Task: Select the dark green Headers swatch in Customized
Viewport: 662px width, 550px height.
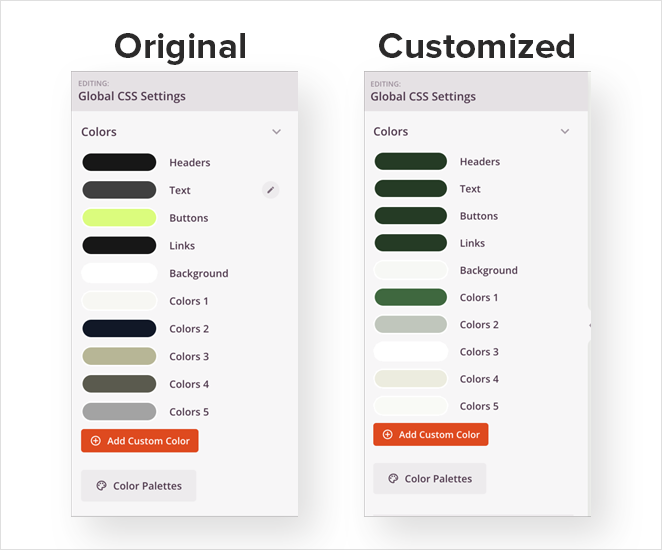Action: point(410,161)
